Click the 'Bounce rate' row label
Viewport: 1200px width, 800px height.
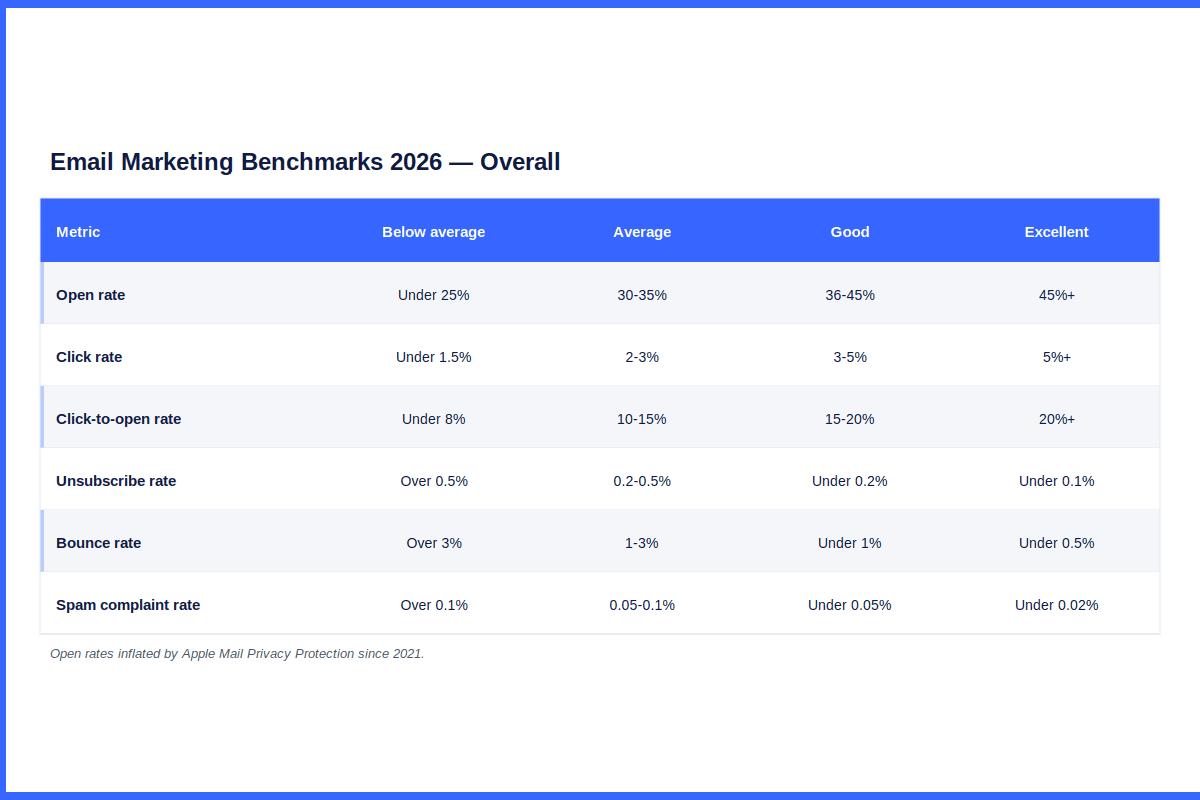pos(99,543)
